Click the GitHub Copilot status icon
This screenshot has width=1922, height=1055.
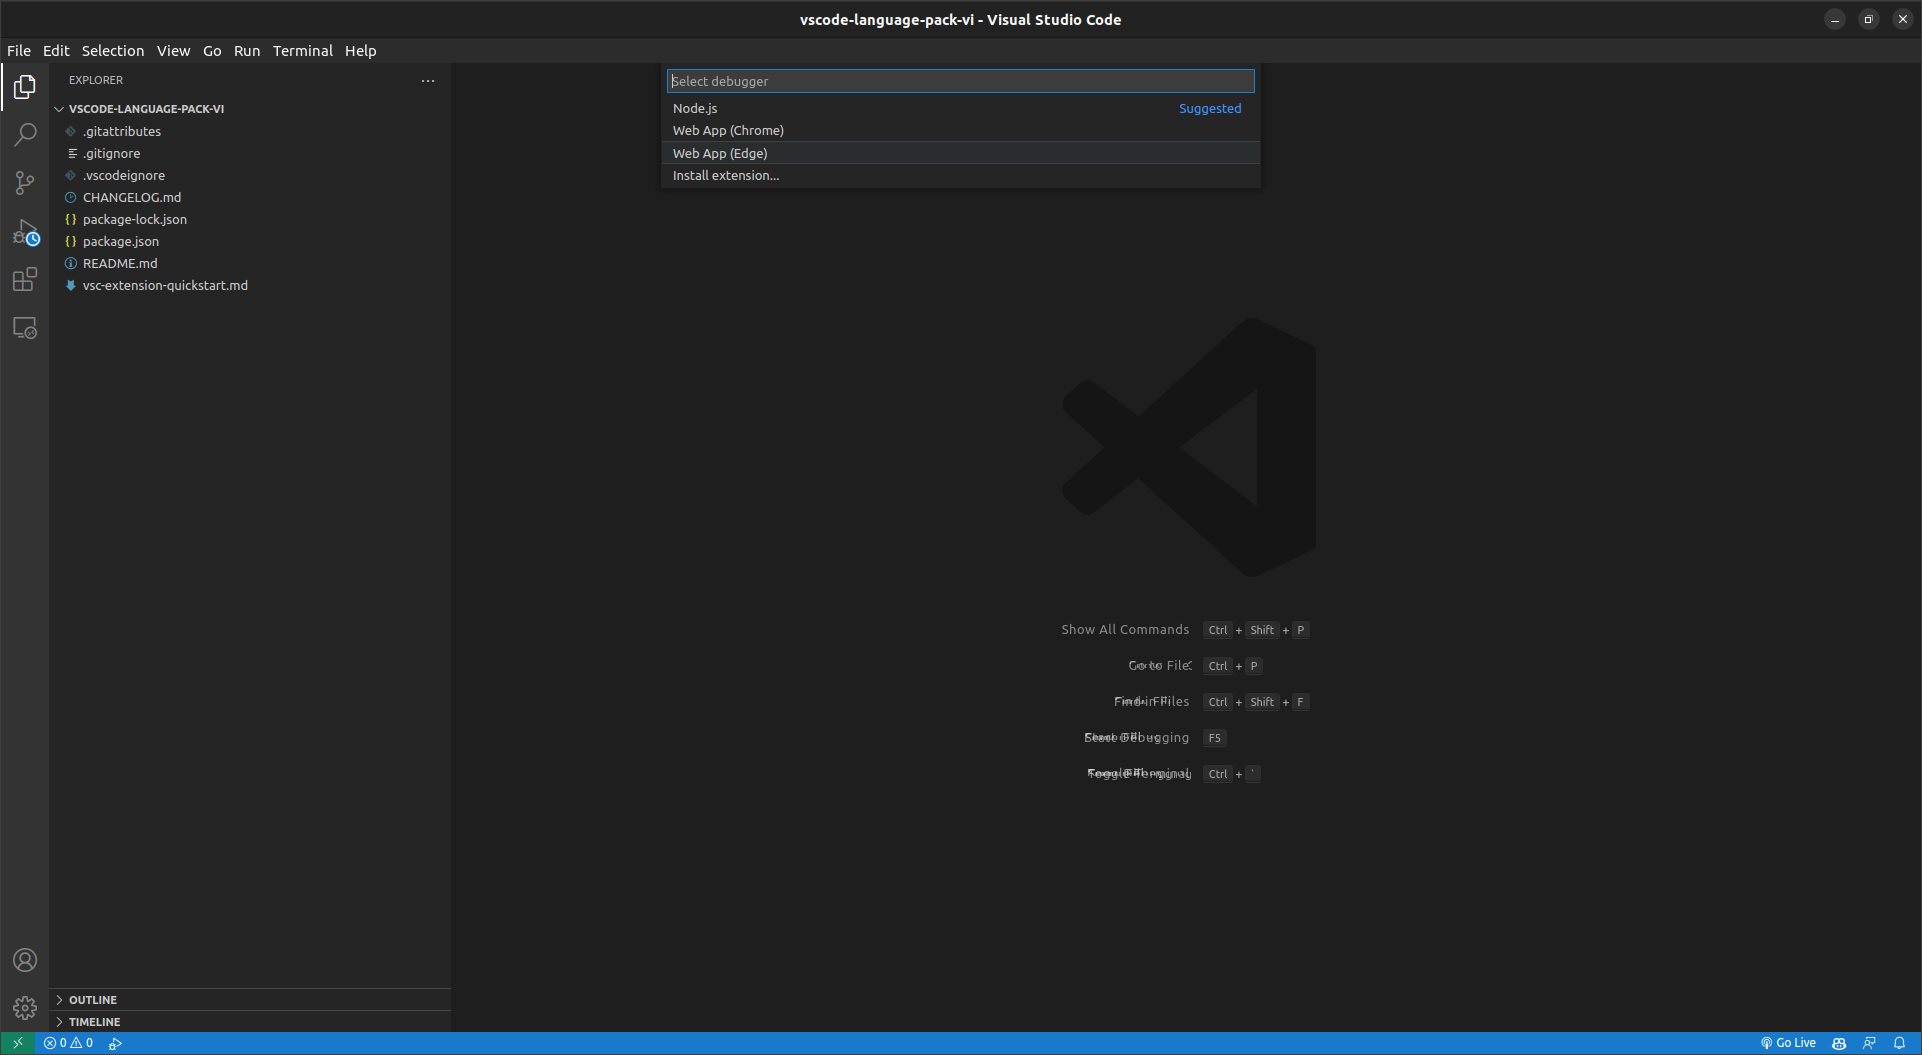[1839, 1043]
